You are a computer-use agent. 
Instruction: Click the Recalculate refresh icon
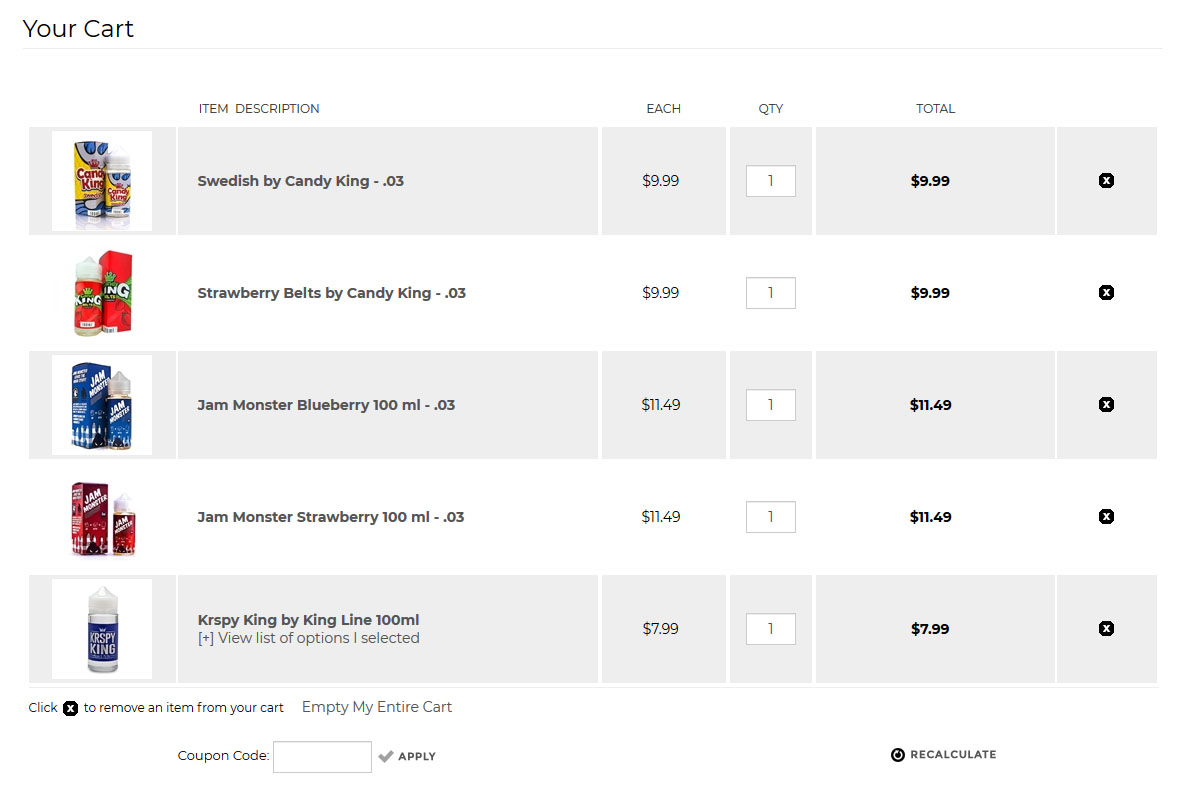(x=898, y=755)
